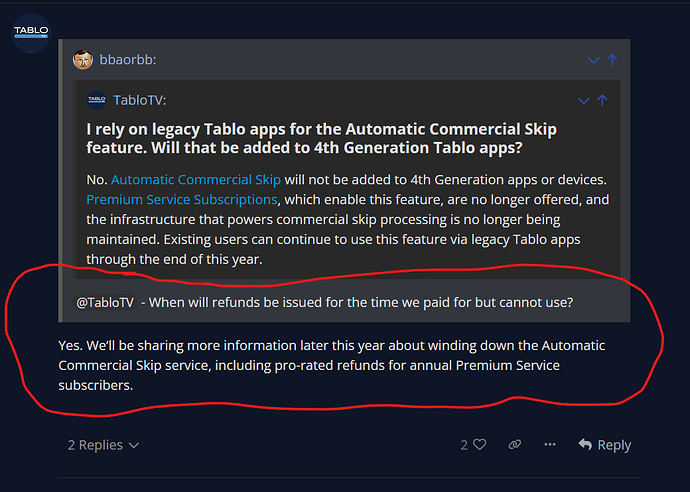
Task: Click the bbaorbb username in the quote
Action: [x=128, y=60]
